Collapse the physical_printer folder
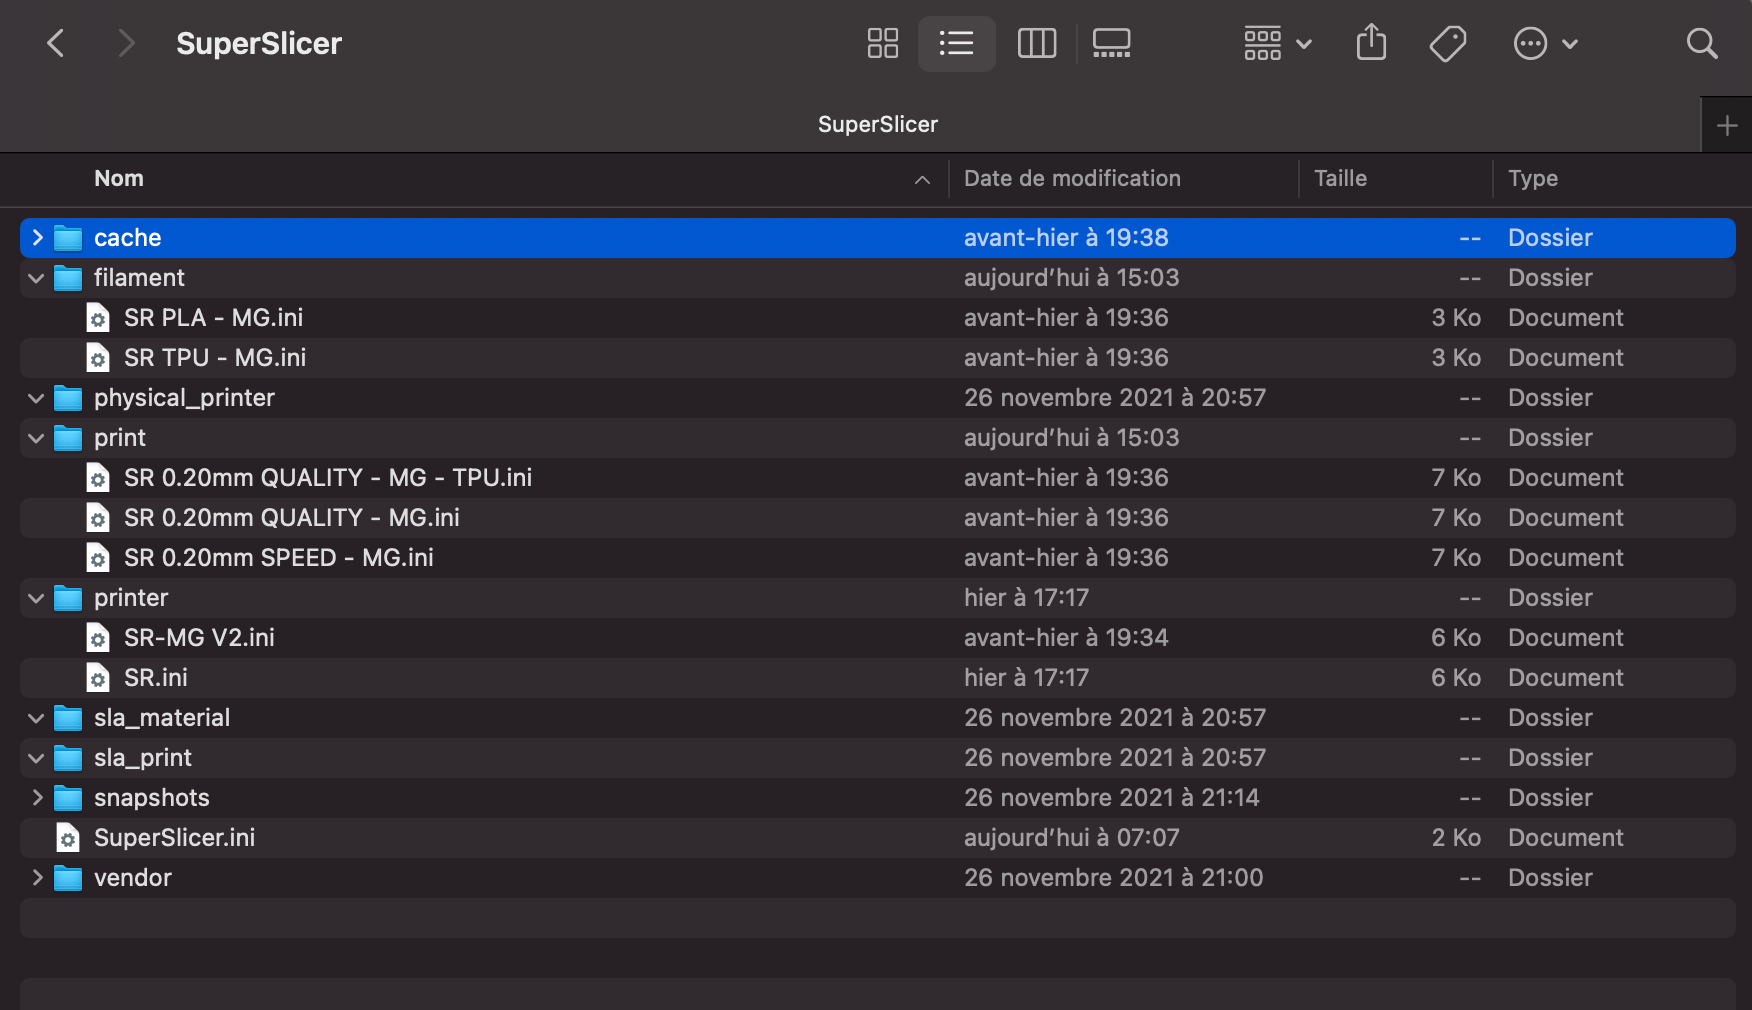This screenshot has height=1010, width=1752. coord(37,398)
